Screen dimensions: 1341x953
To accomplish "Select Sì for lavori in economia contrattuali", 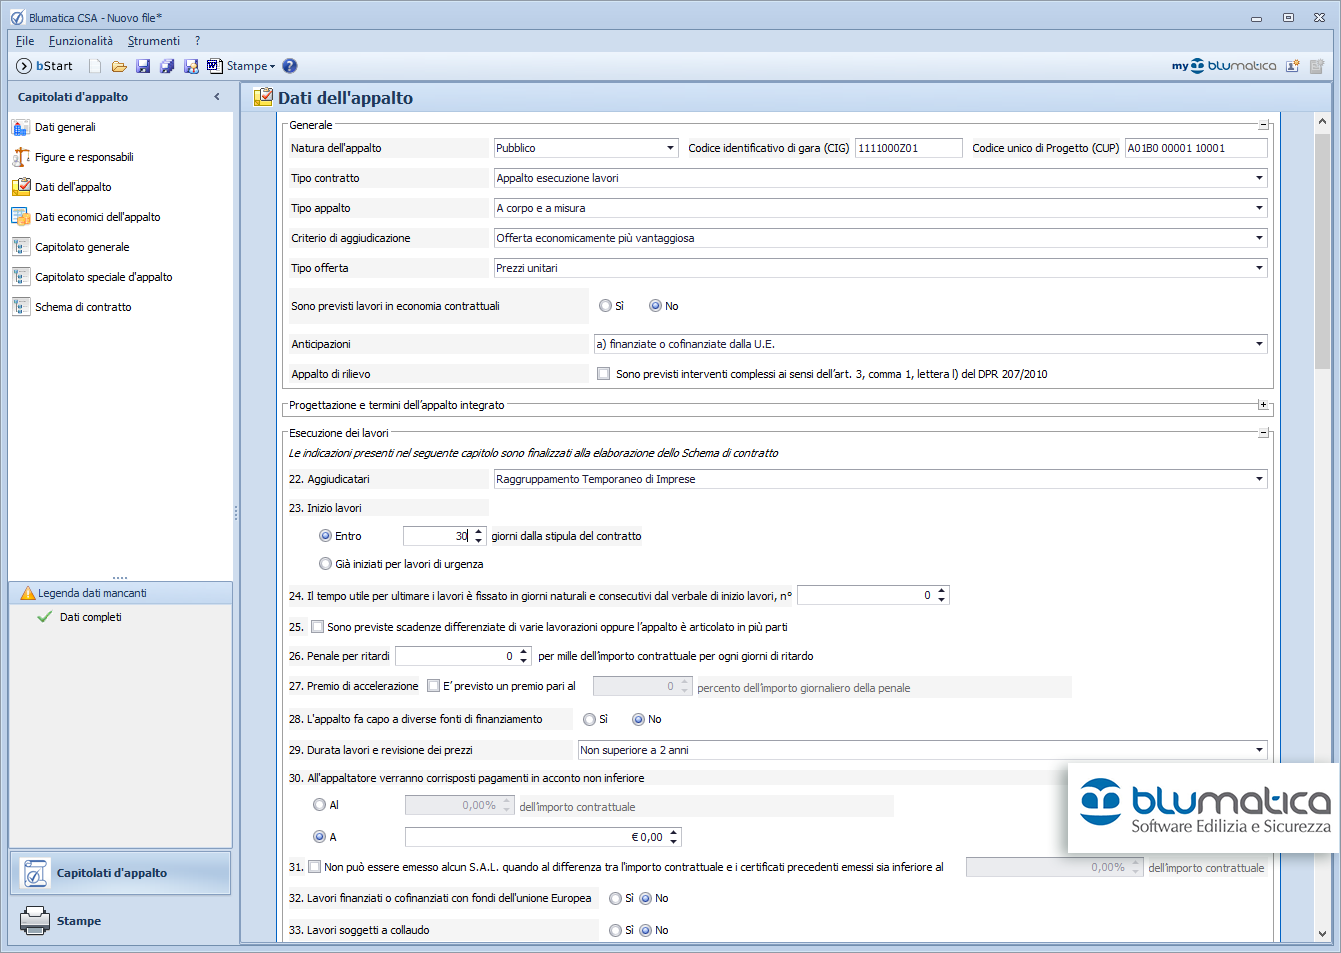I will (605, 306).
